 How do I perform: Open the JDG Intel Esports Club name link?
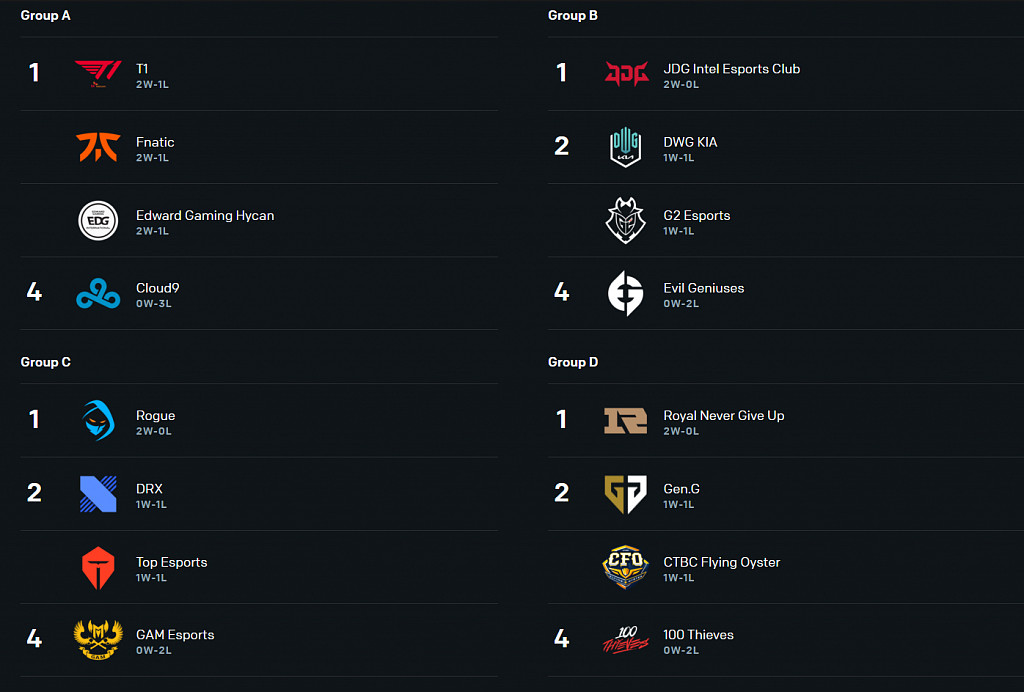click(x=731, y=69)
